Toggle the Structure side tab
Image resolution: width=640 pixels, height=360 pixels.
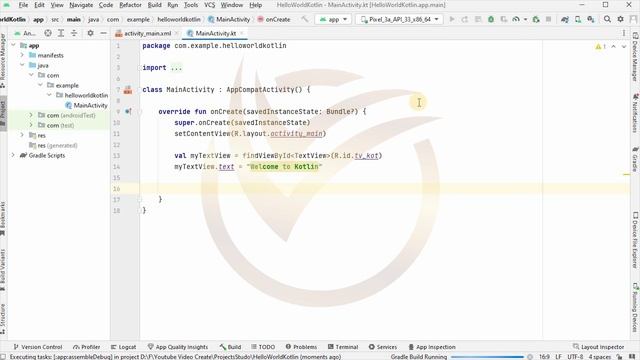coord(3,319)
